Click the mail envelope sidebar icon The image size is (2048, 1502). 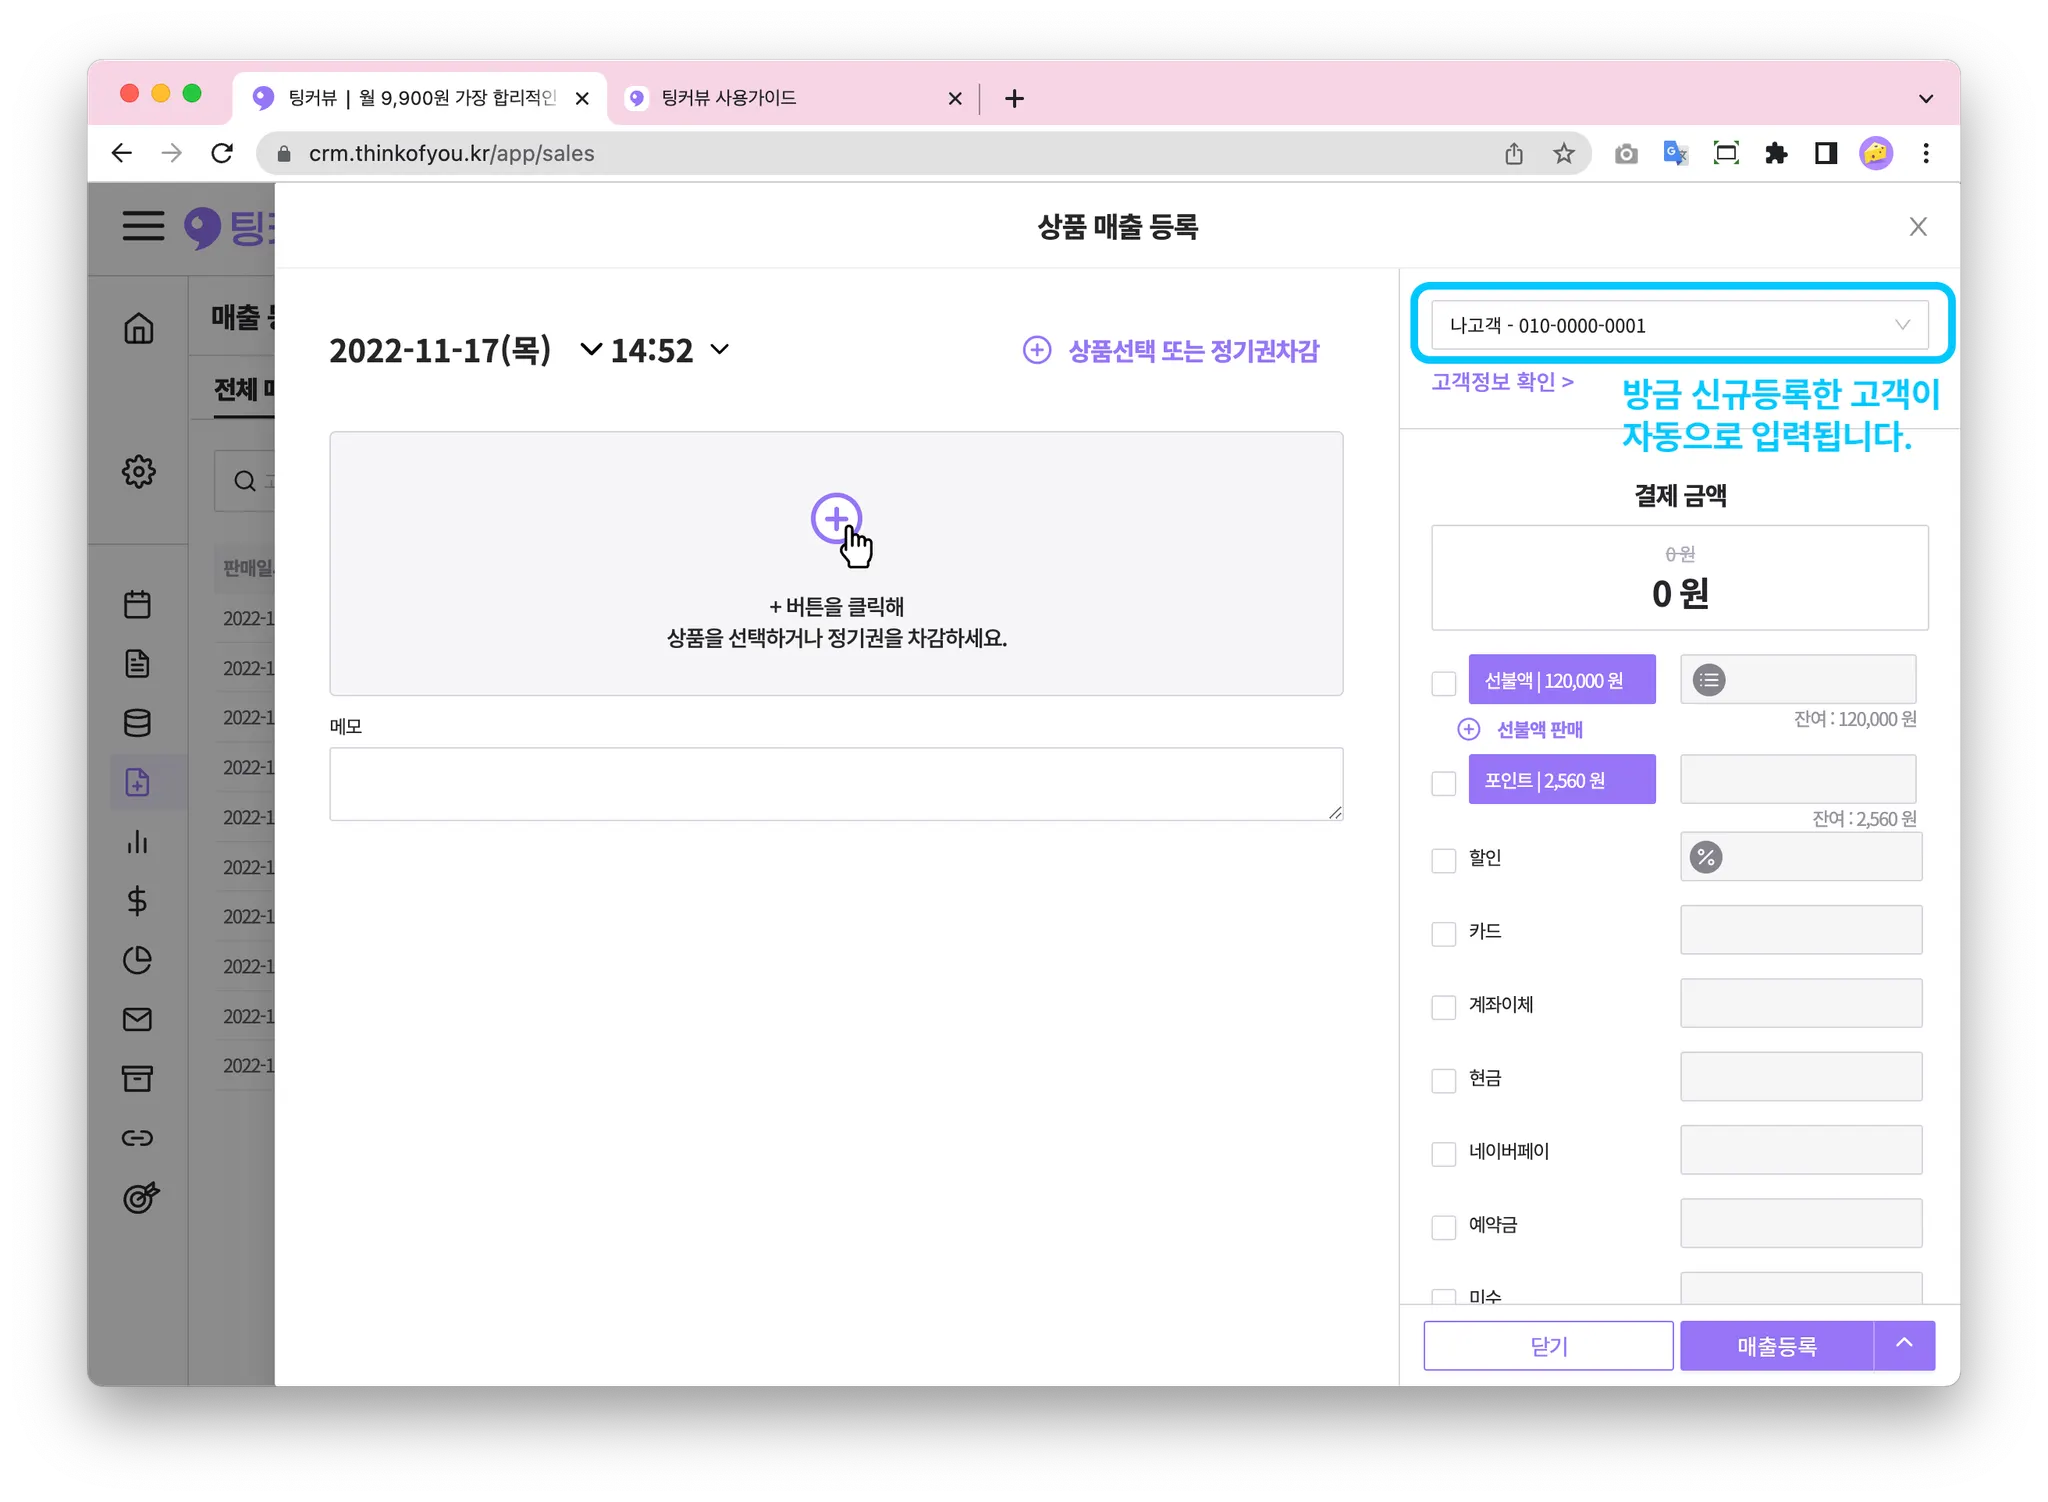(x=137, y=1019)
